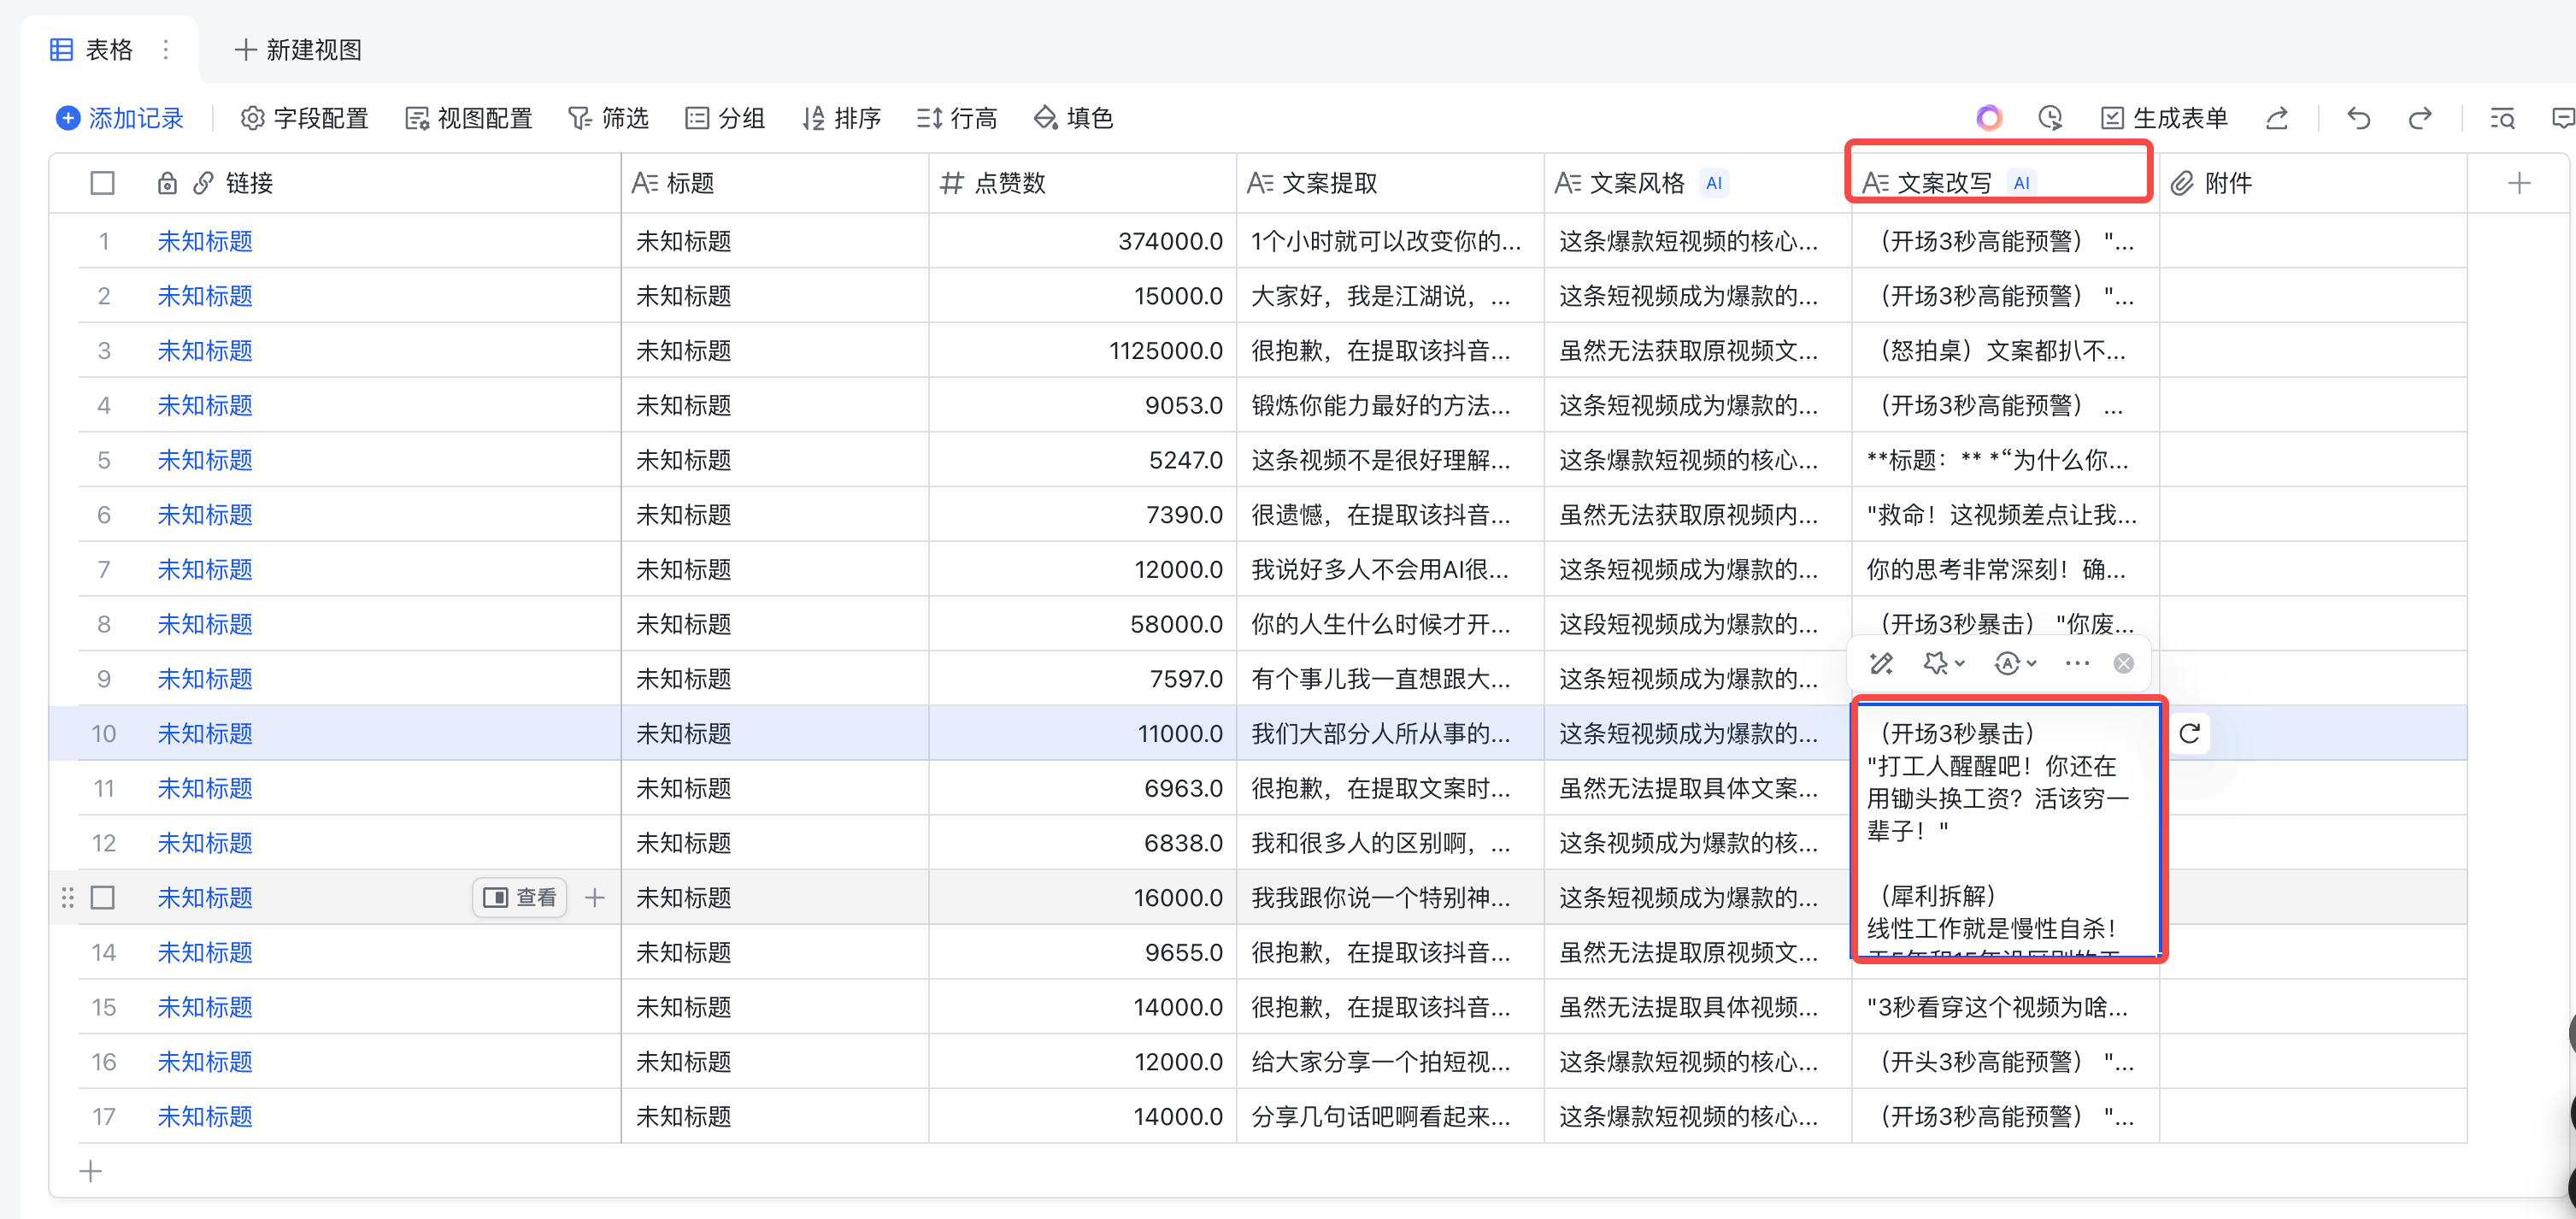
Task: Open row 1 未知标题 link
Action: click(205, 241)
